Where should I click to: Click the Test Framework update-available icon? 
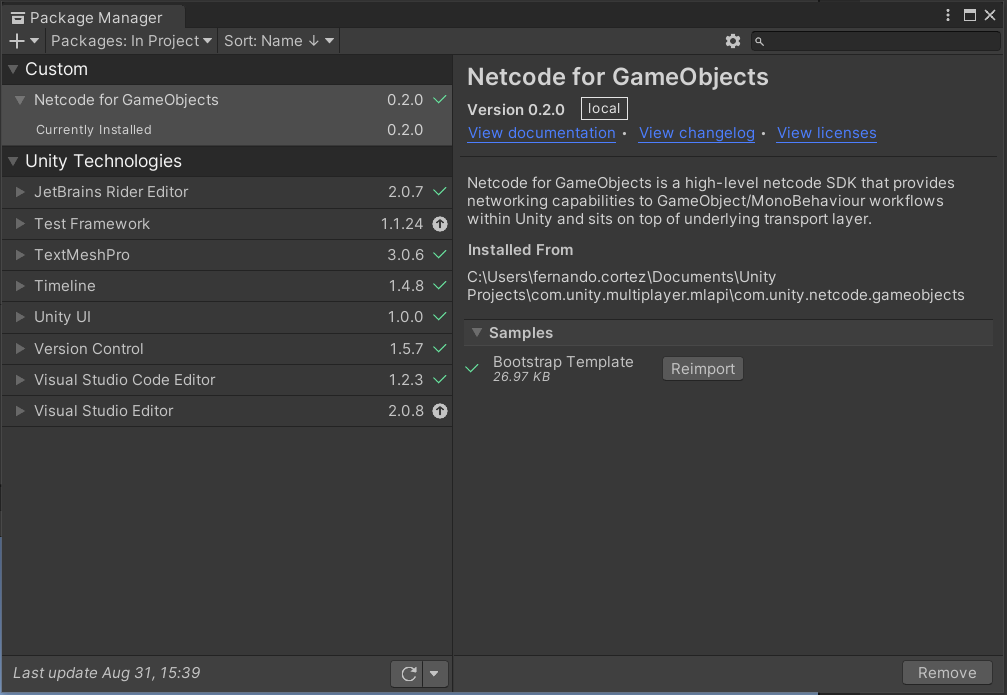pyautogui.click(x=440, y=224)
